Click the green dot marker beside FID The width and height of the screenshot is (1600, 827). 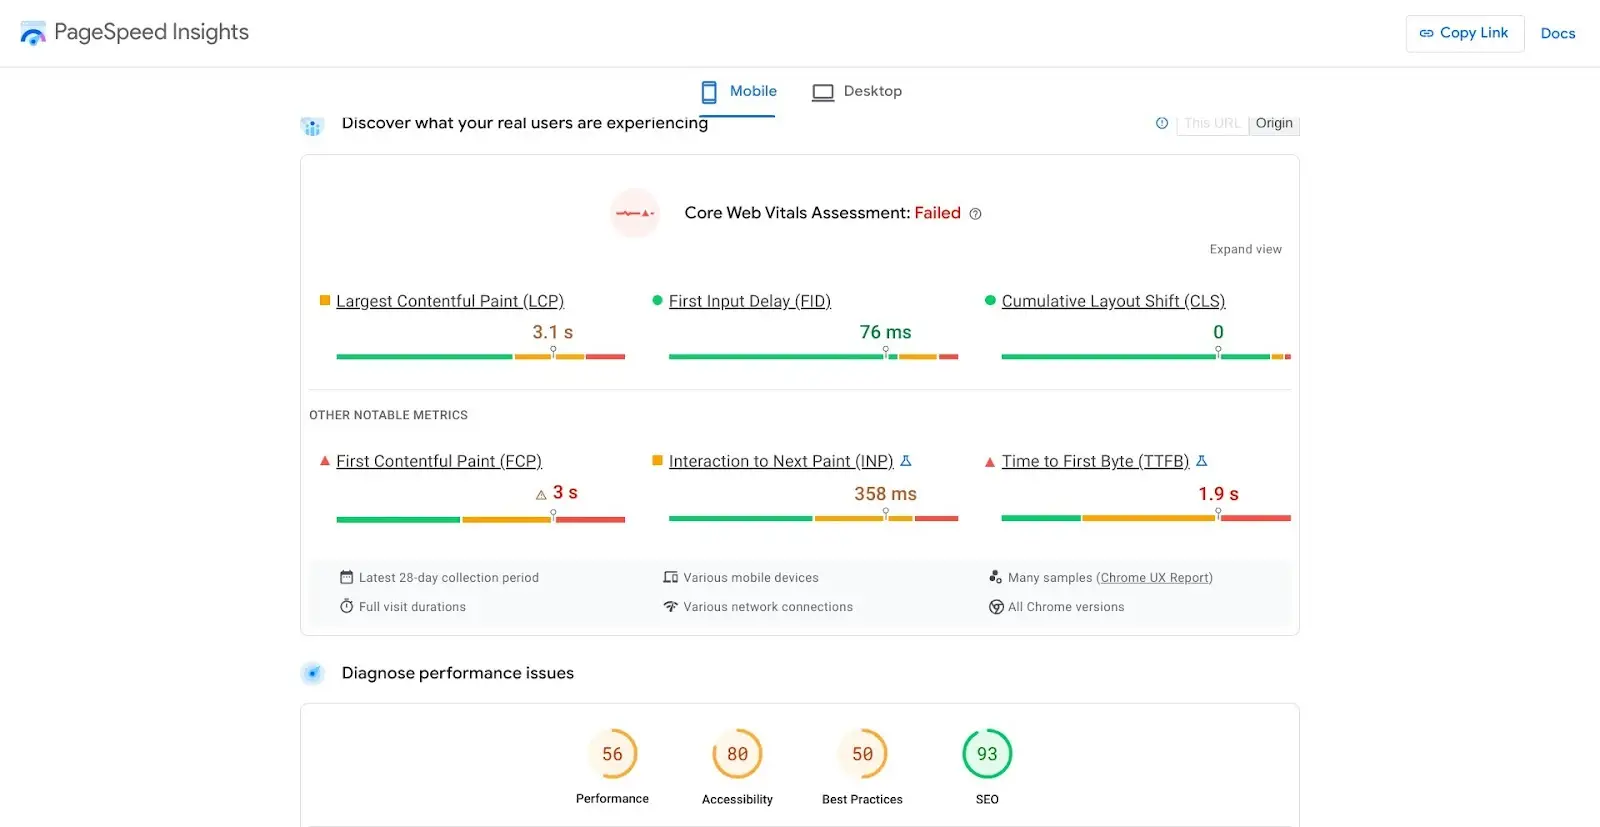(x=657, y=300)
